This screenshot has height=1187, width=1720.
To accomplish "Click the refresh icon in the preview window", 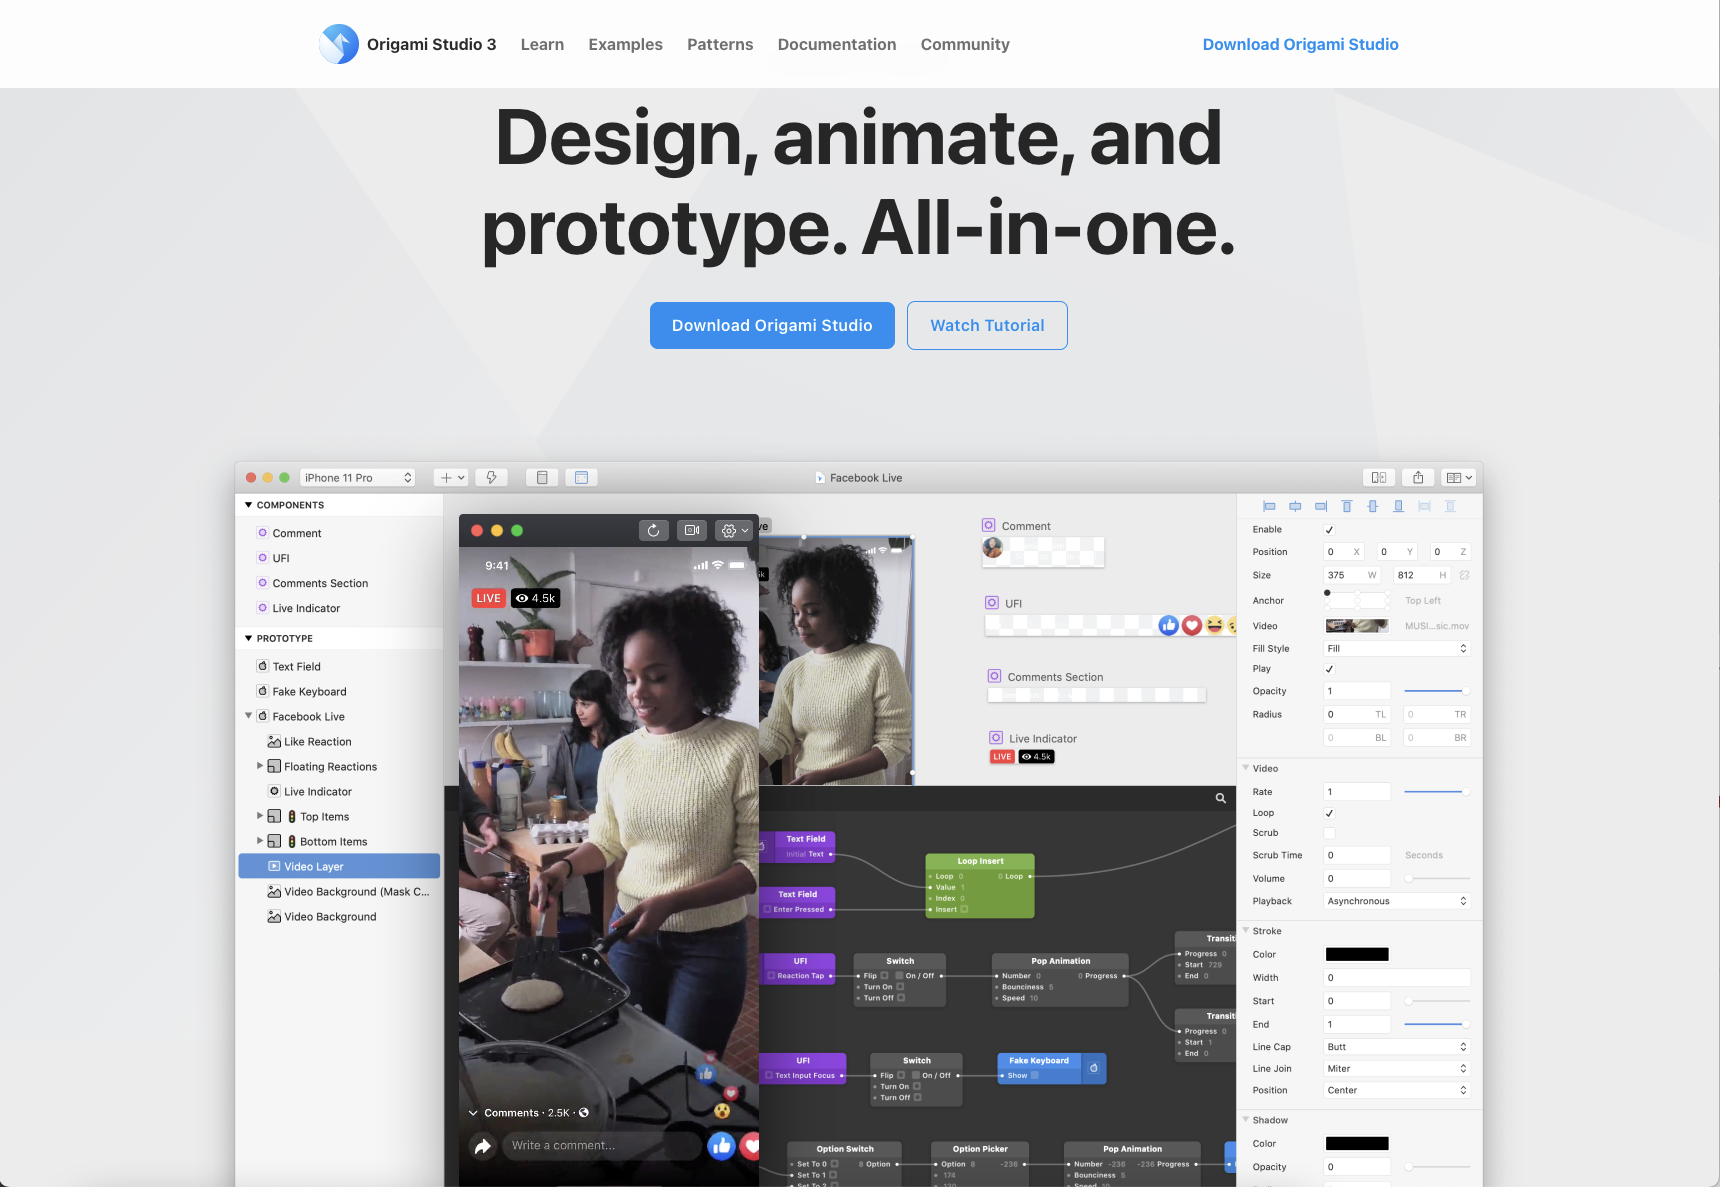I will coord(653,531).
